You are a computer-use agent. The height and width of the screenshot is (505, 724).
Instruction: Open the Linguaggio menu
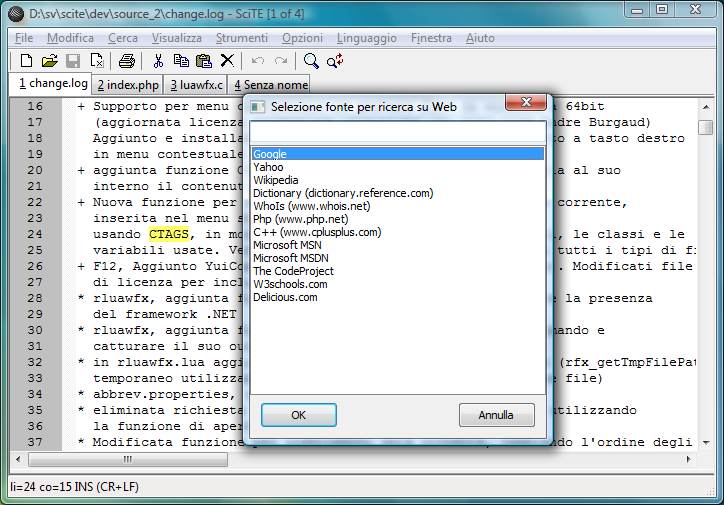pos(366,38)
